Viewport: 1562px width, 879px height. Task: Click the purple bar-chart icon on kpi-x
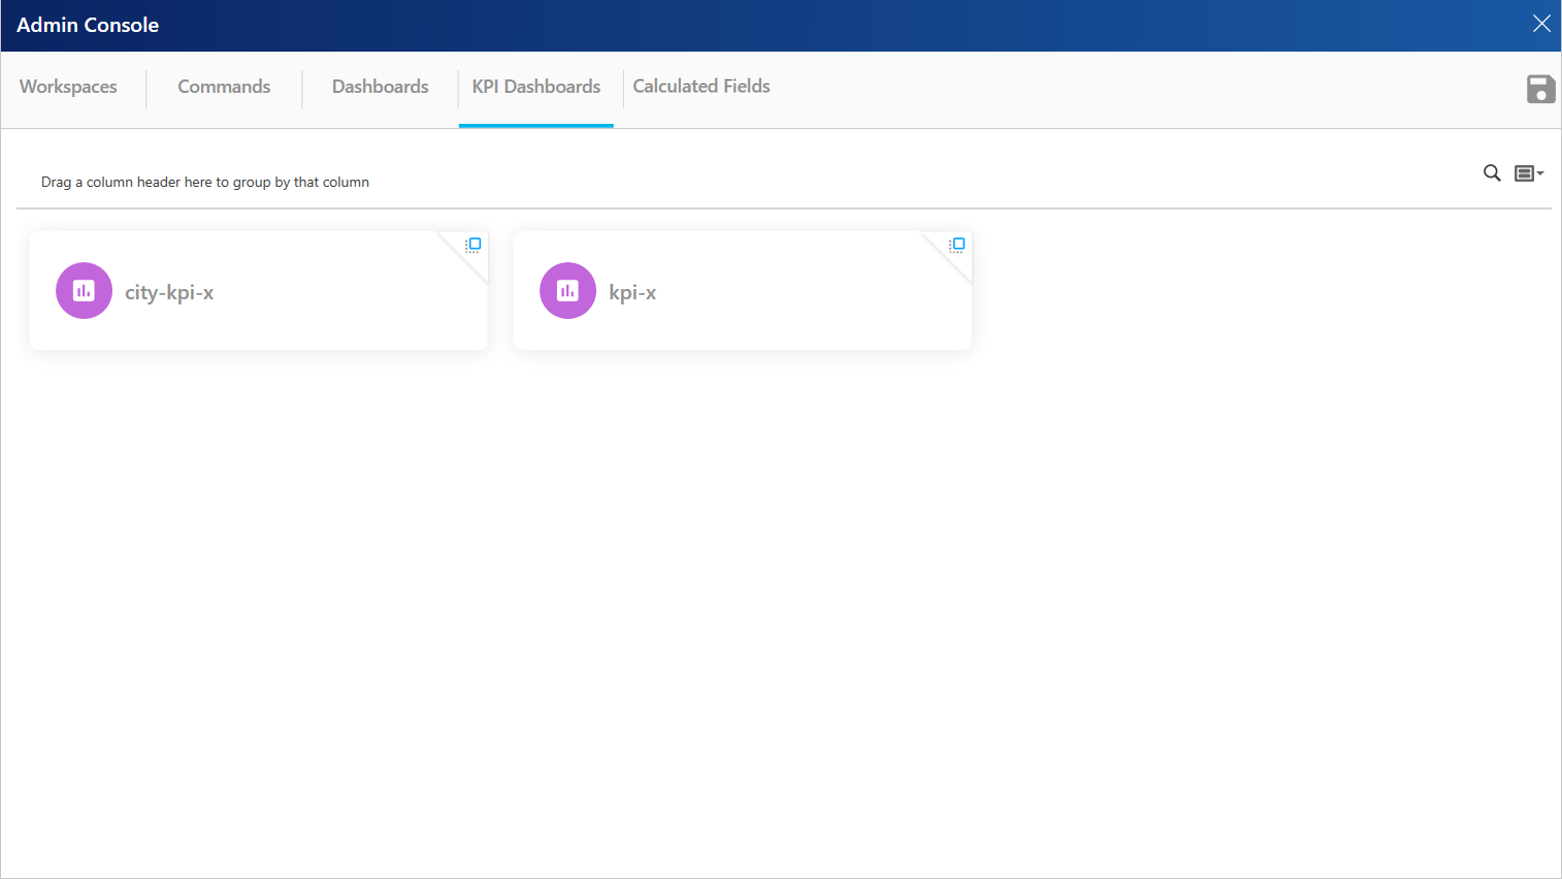click(567, 290)
